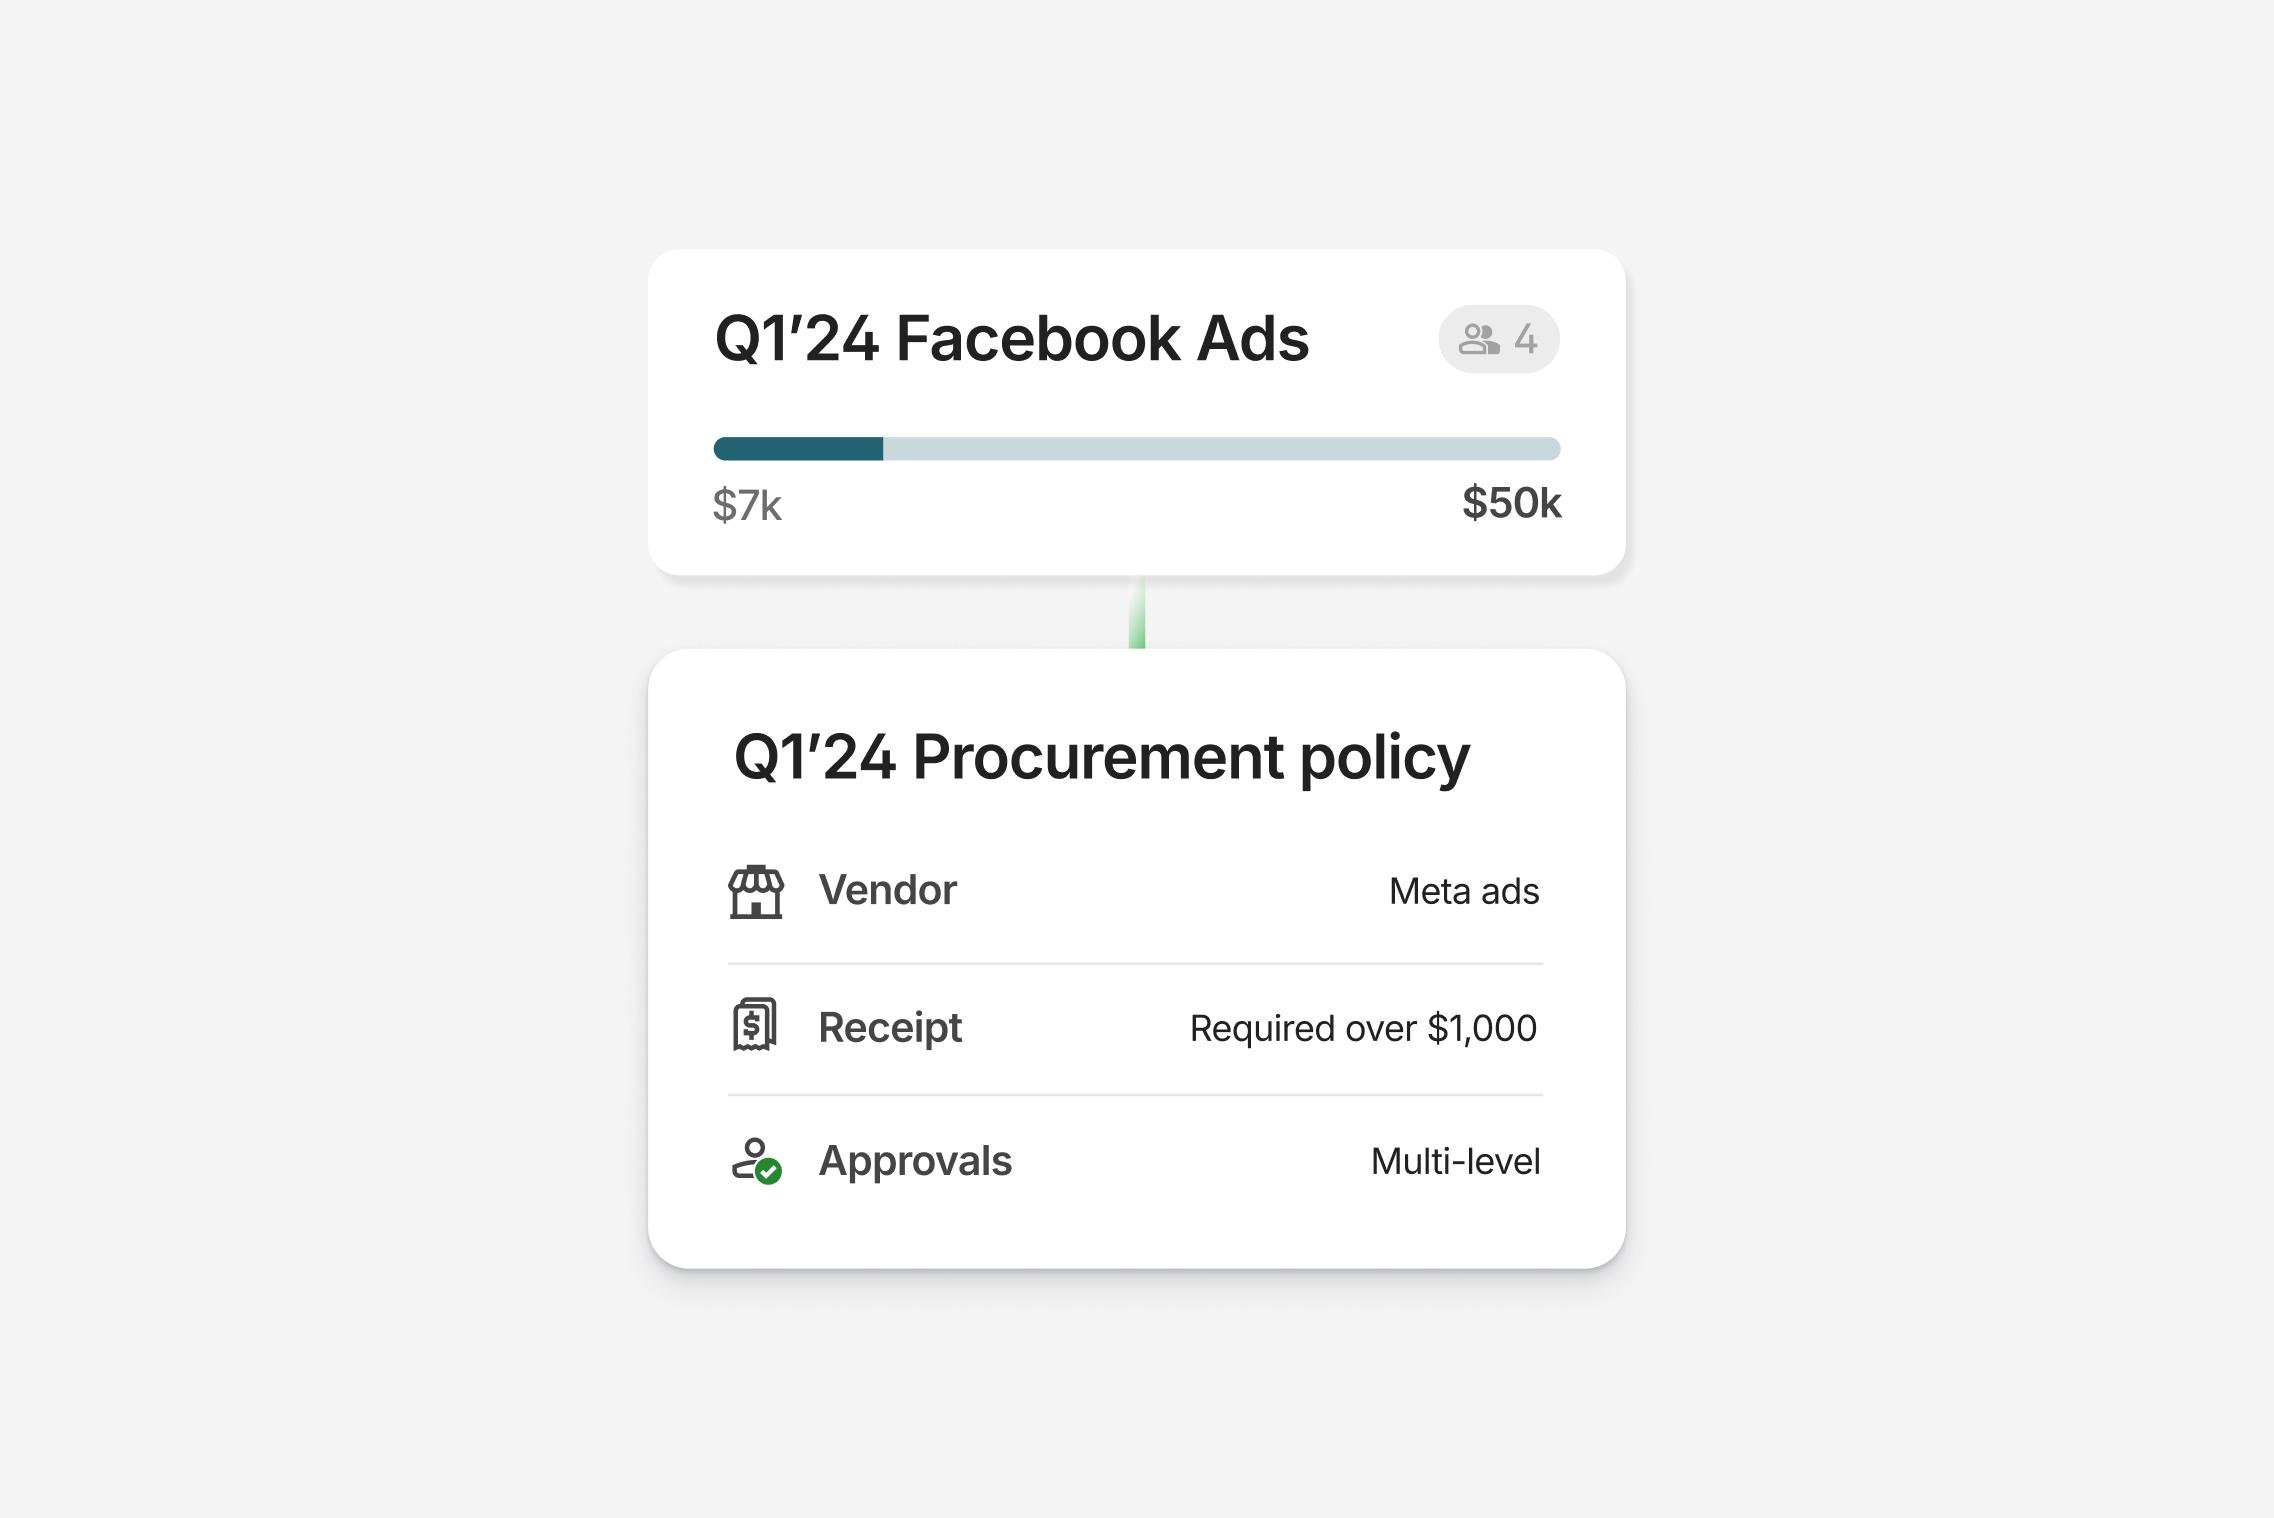Viewport: 2274px width, 1518px height.
Task: Click the Q1'24 Facebook Ads title
Action: click(x=1011, y=338)
